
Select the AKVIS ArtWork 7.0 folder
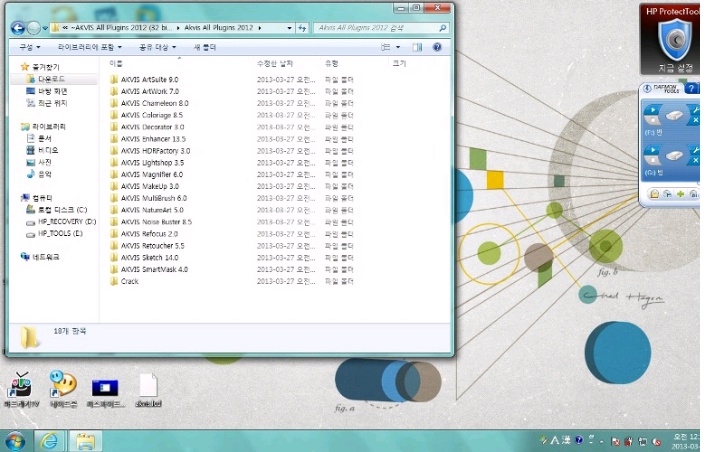145,91
